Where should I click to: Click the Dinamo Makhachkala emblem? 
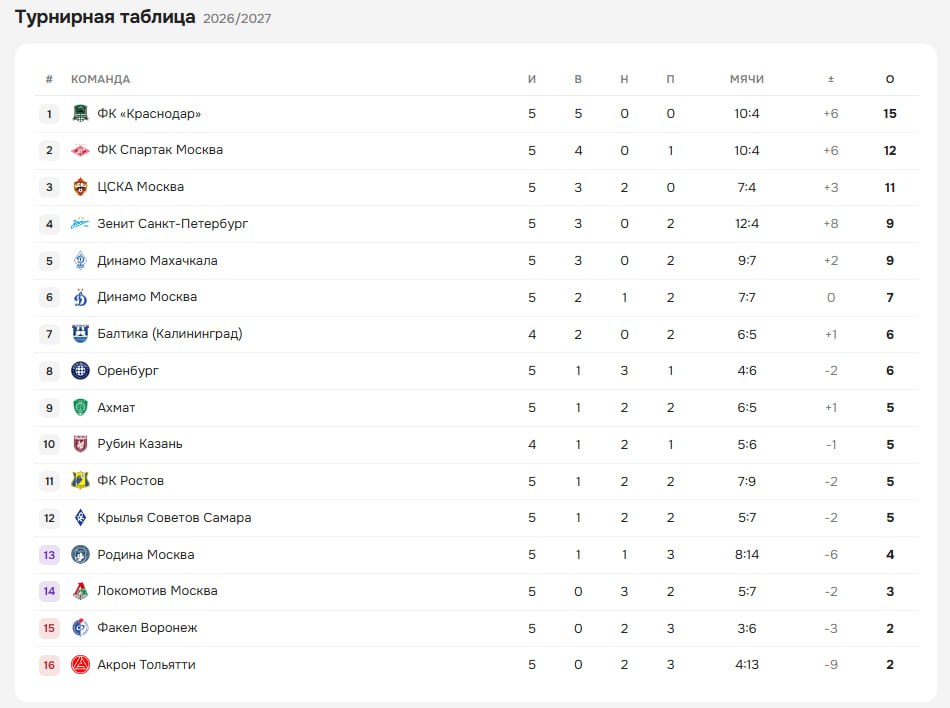80,260
